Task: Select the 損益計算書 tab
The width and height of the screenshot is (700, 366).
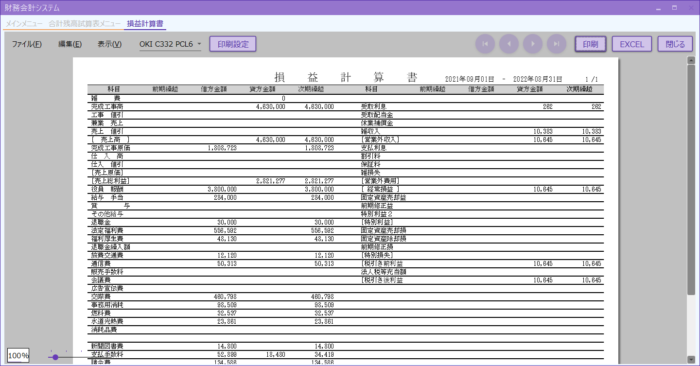Action: [145, 24]
